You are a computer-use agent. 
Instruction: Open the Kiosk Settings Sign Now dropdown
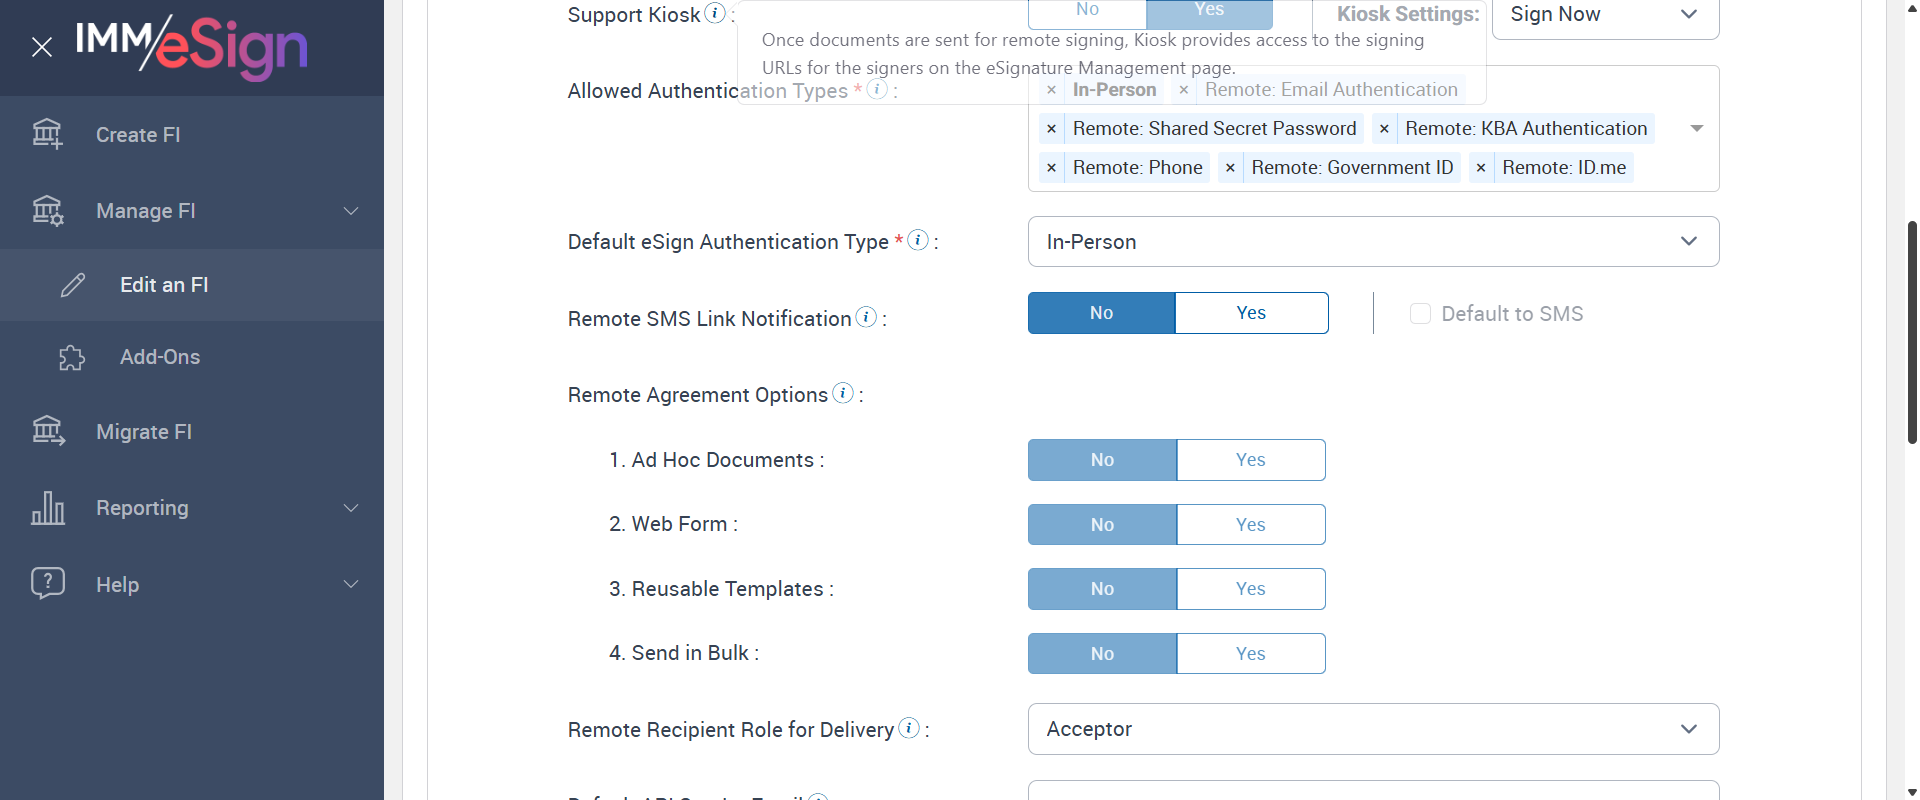pos(1604,15)
